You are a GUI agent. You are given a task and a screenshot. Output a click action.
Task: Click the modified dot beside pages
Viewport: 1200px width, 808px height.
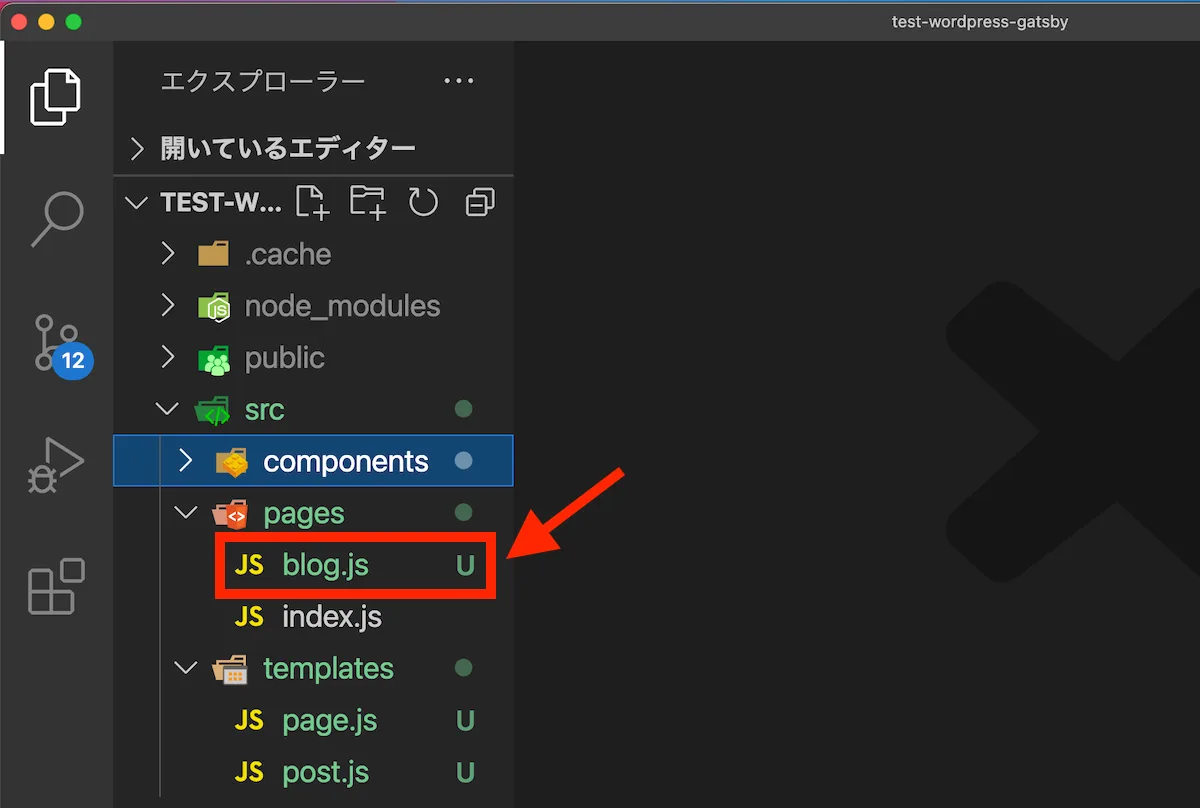(463, 513)
